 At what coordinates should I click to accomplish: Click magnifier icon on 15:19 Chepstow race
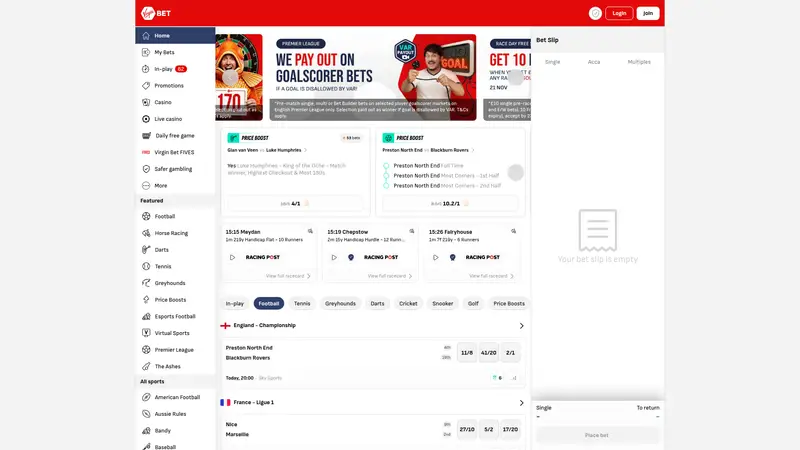(x=412, y=232)
